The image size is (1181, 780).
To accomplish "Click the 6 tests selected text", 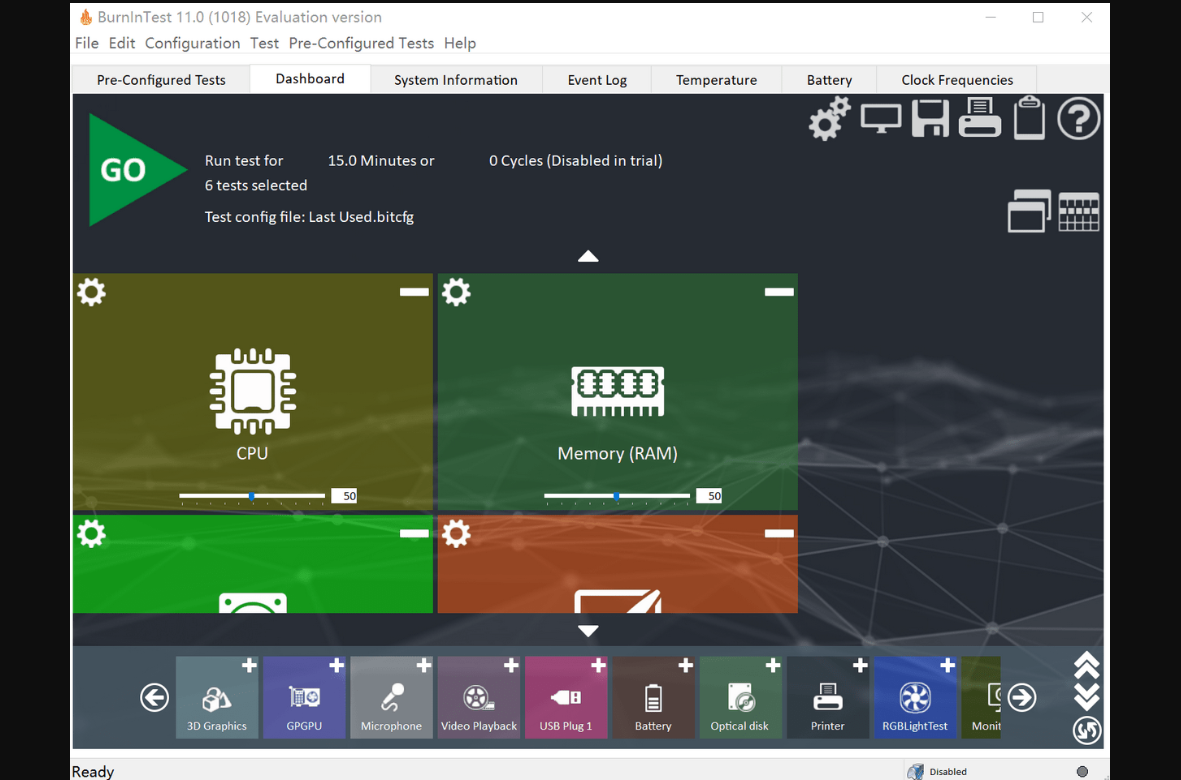I will 256,185.
